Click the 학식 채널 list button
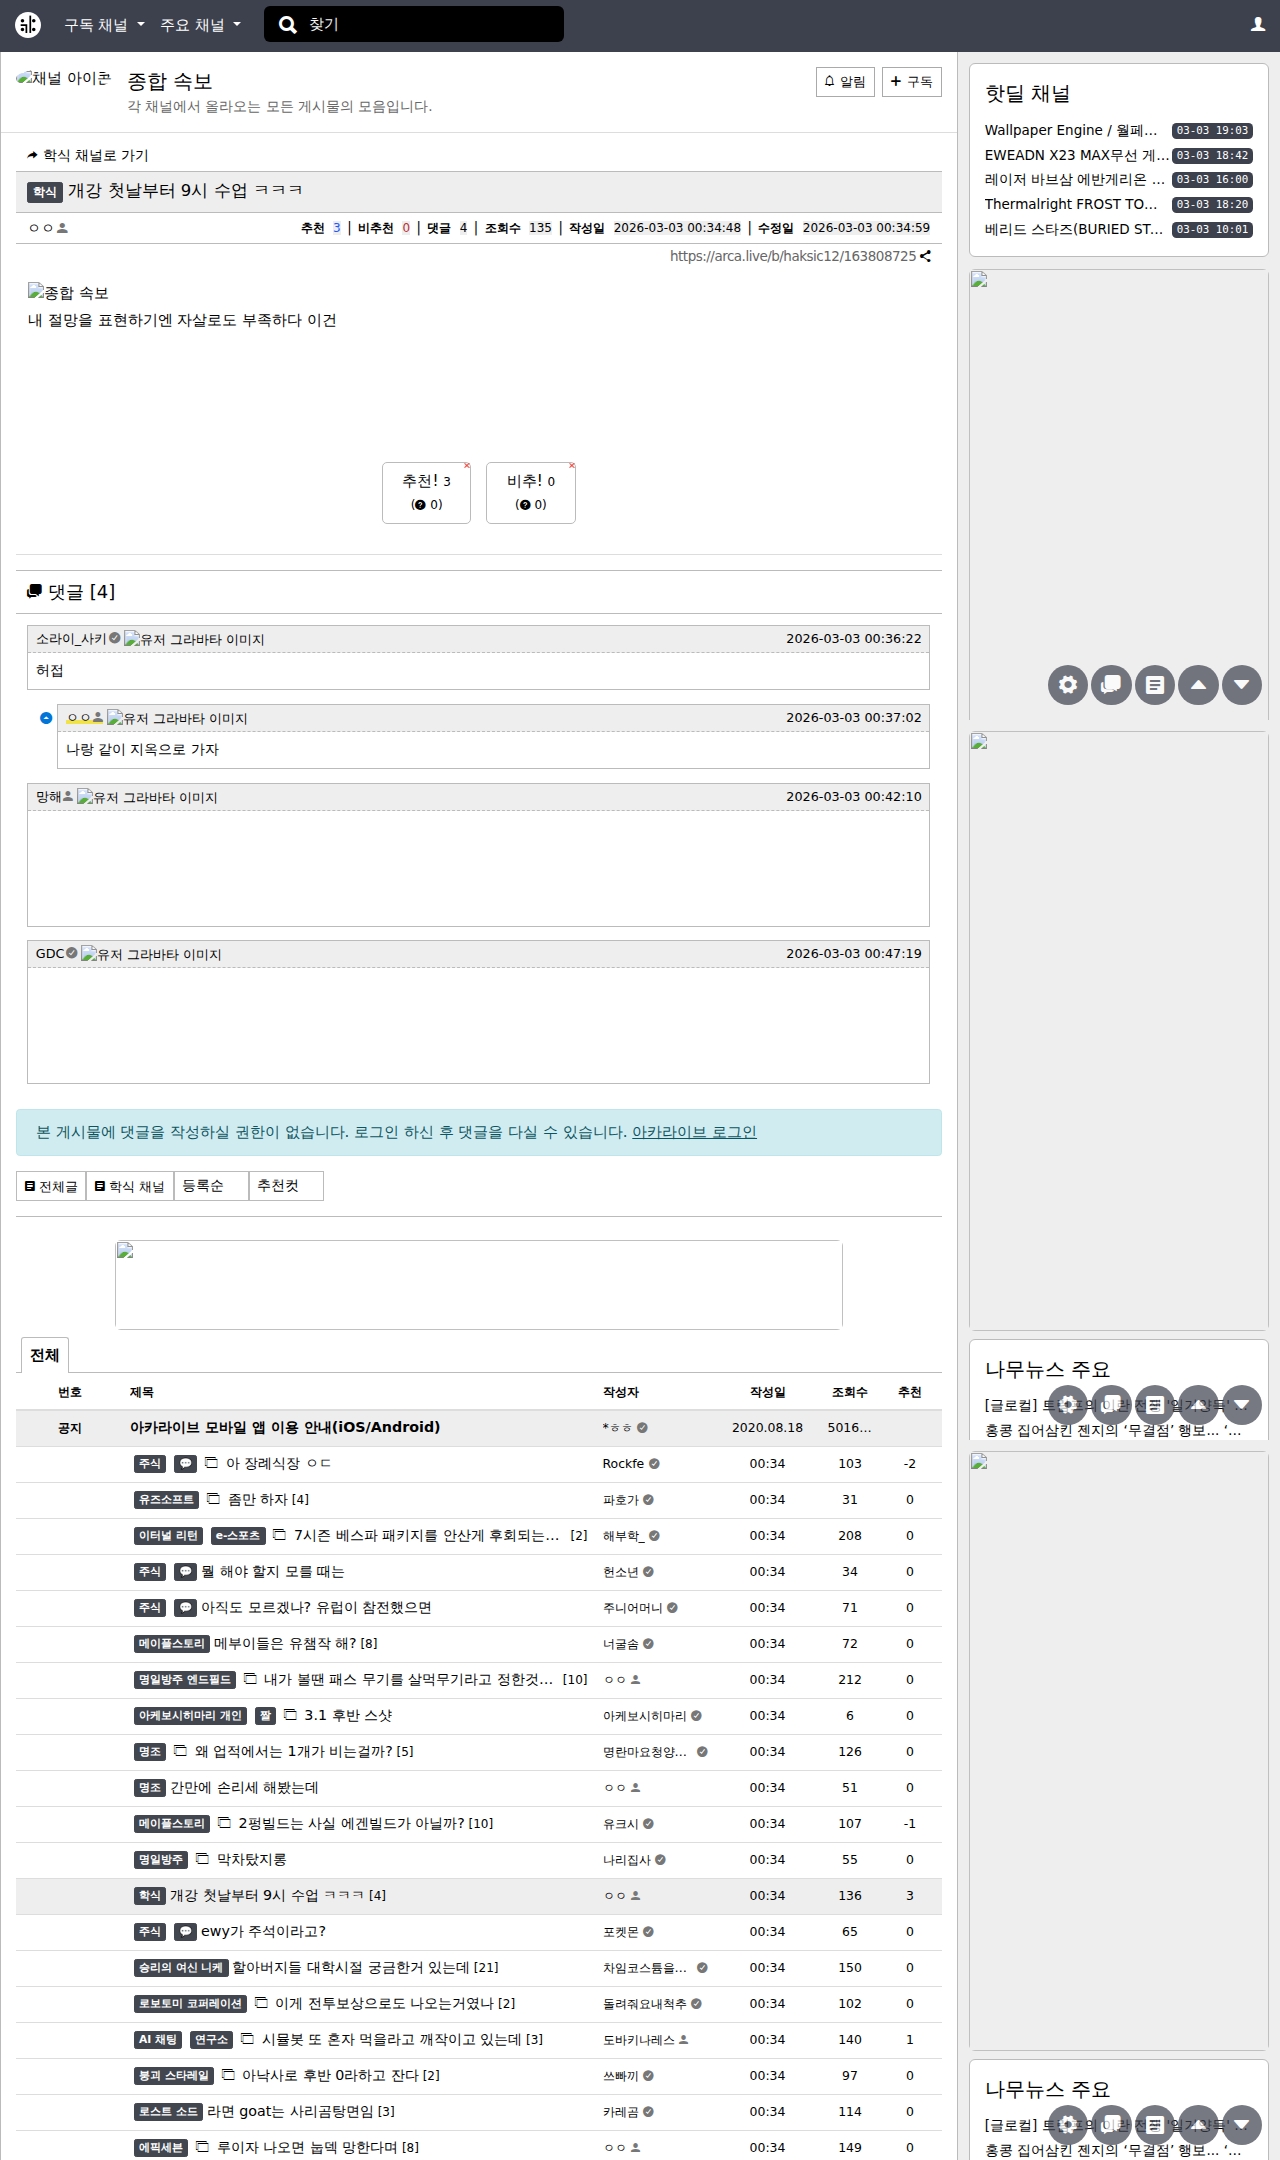 (x=130, y=1186)
